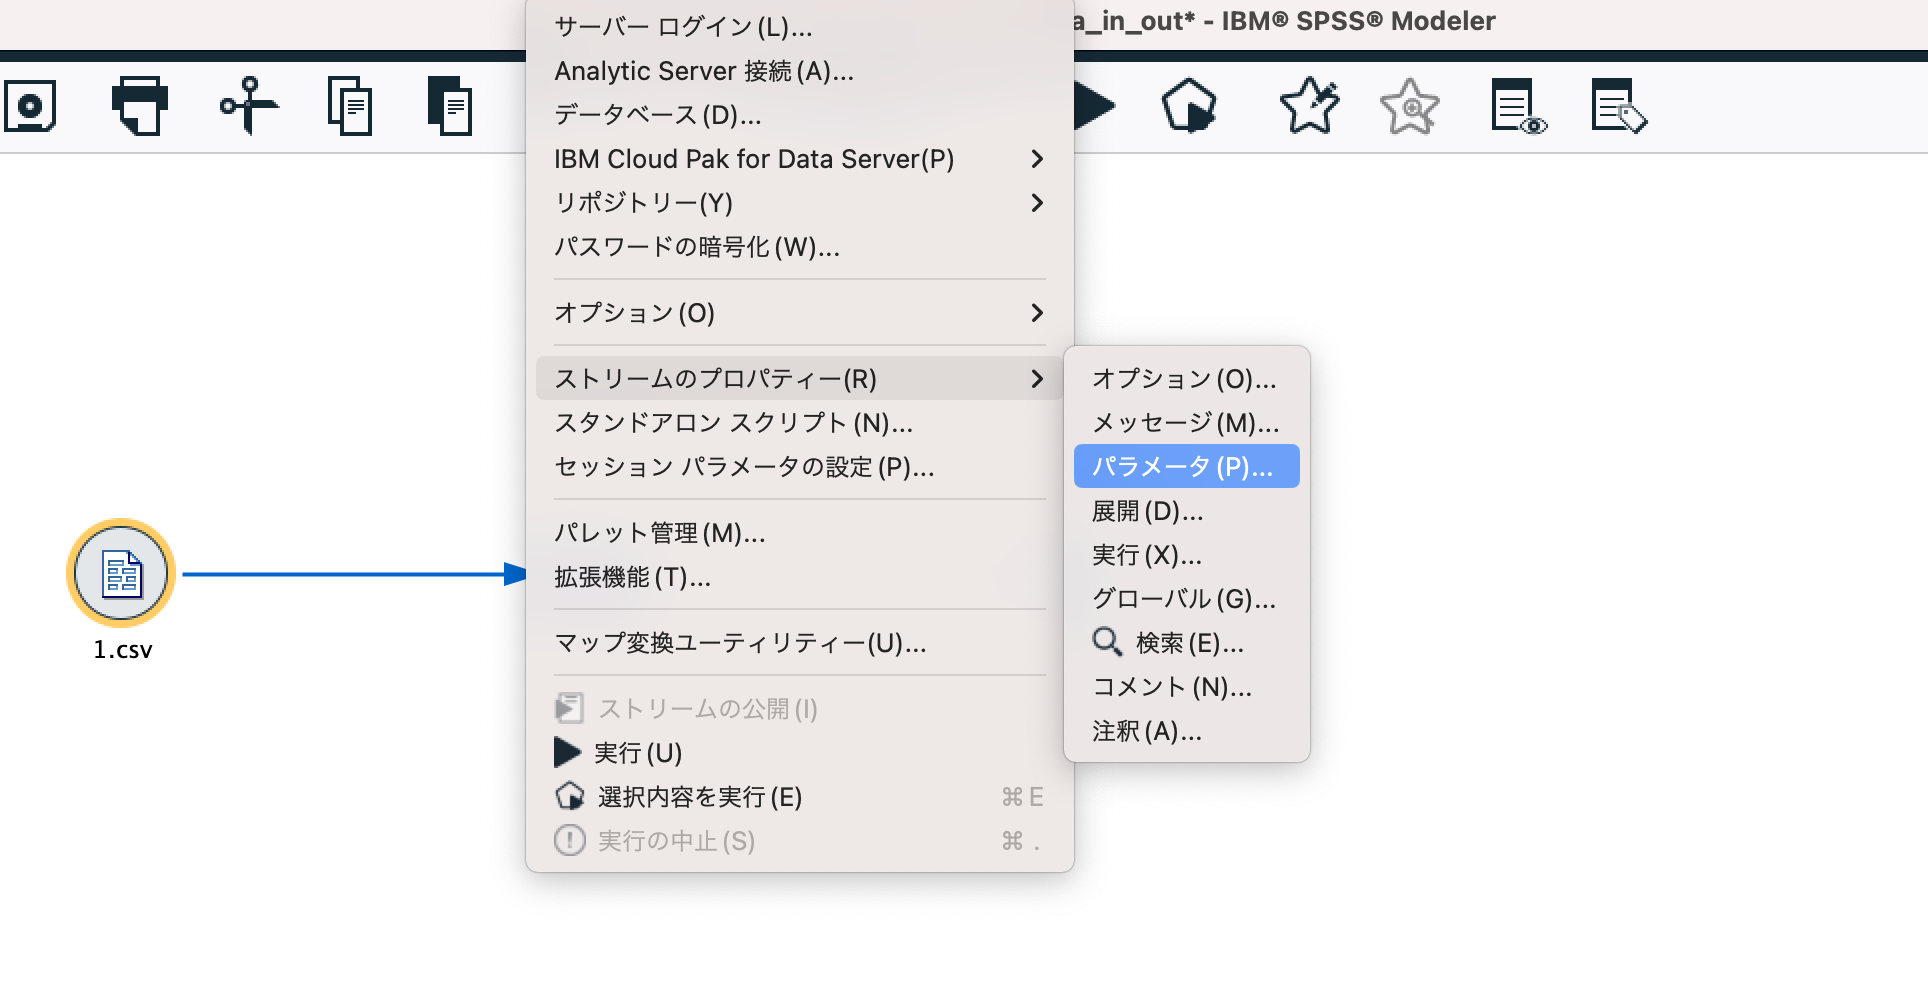This screenshot has width=1928, height=1000.
Task: Select the 1.csv source node
Action: coord(120,573)
